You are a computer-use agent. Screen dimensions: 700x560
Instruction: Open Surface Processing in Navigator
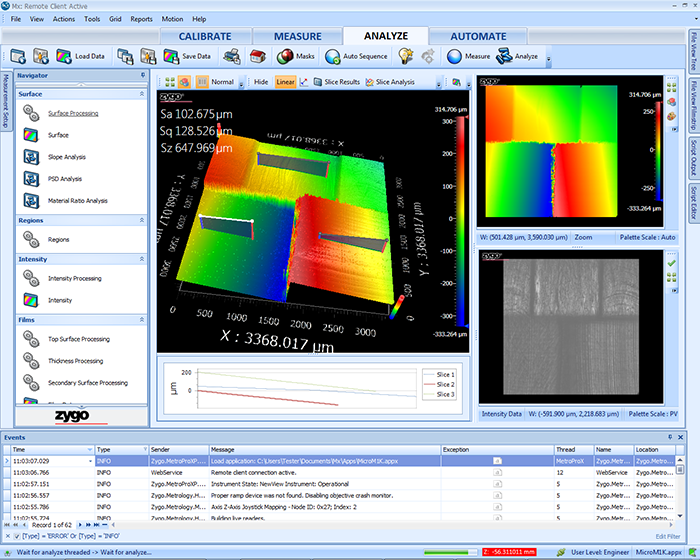73,113
